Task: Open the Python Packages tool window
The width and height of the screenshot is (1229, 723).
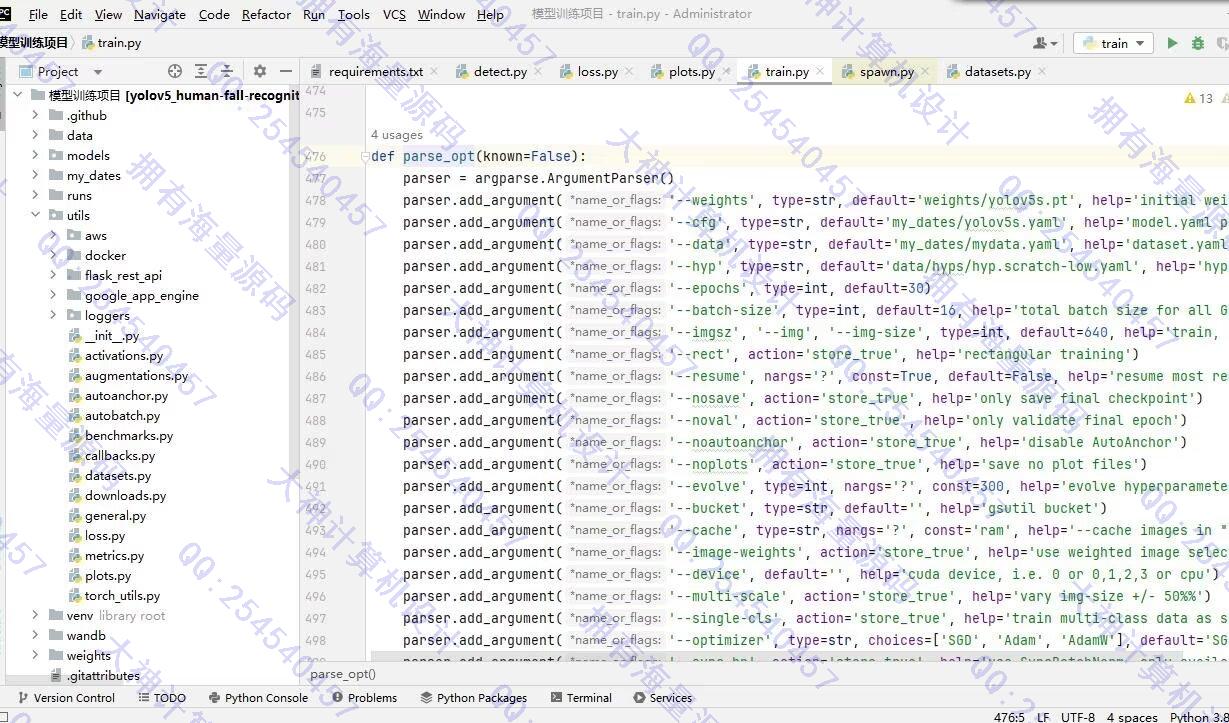Action: 474,698
